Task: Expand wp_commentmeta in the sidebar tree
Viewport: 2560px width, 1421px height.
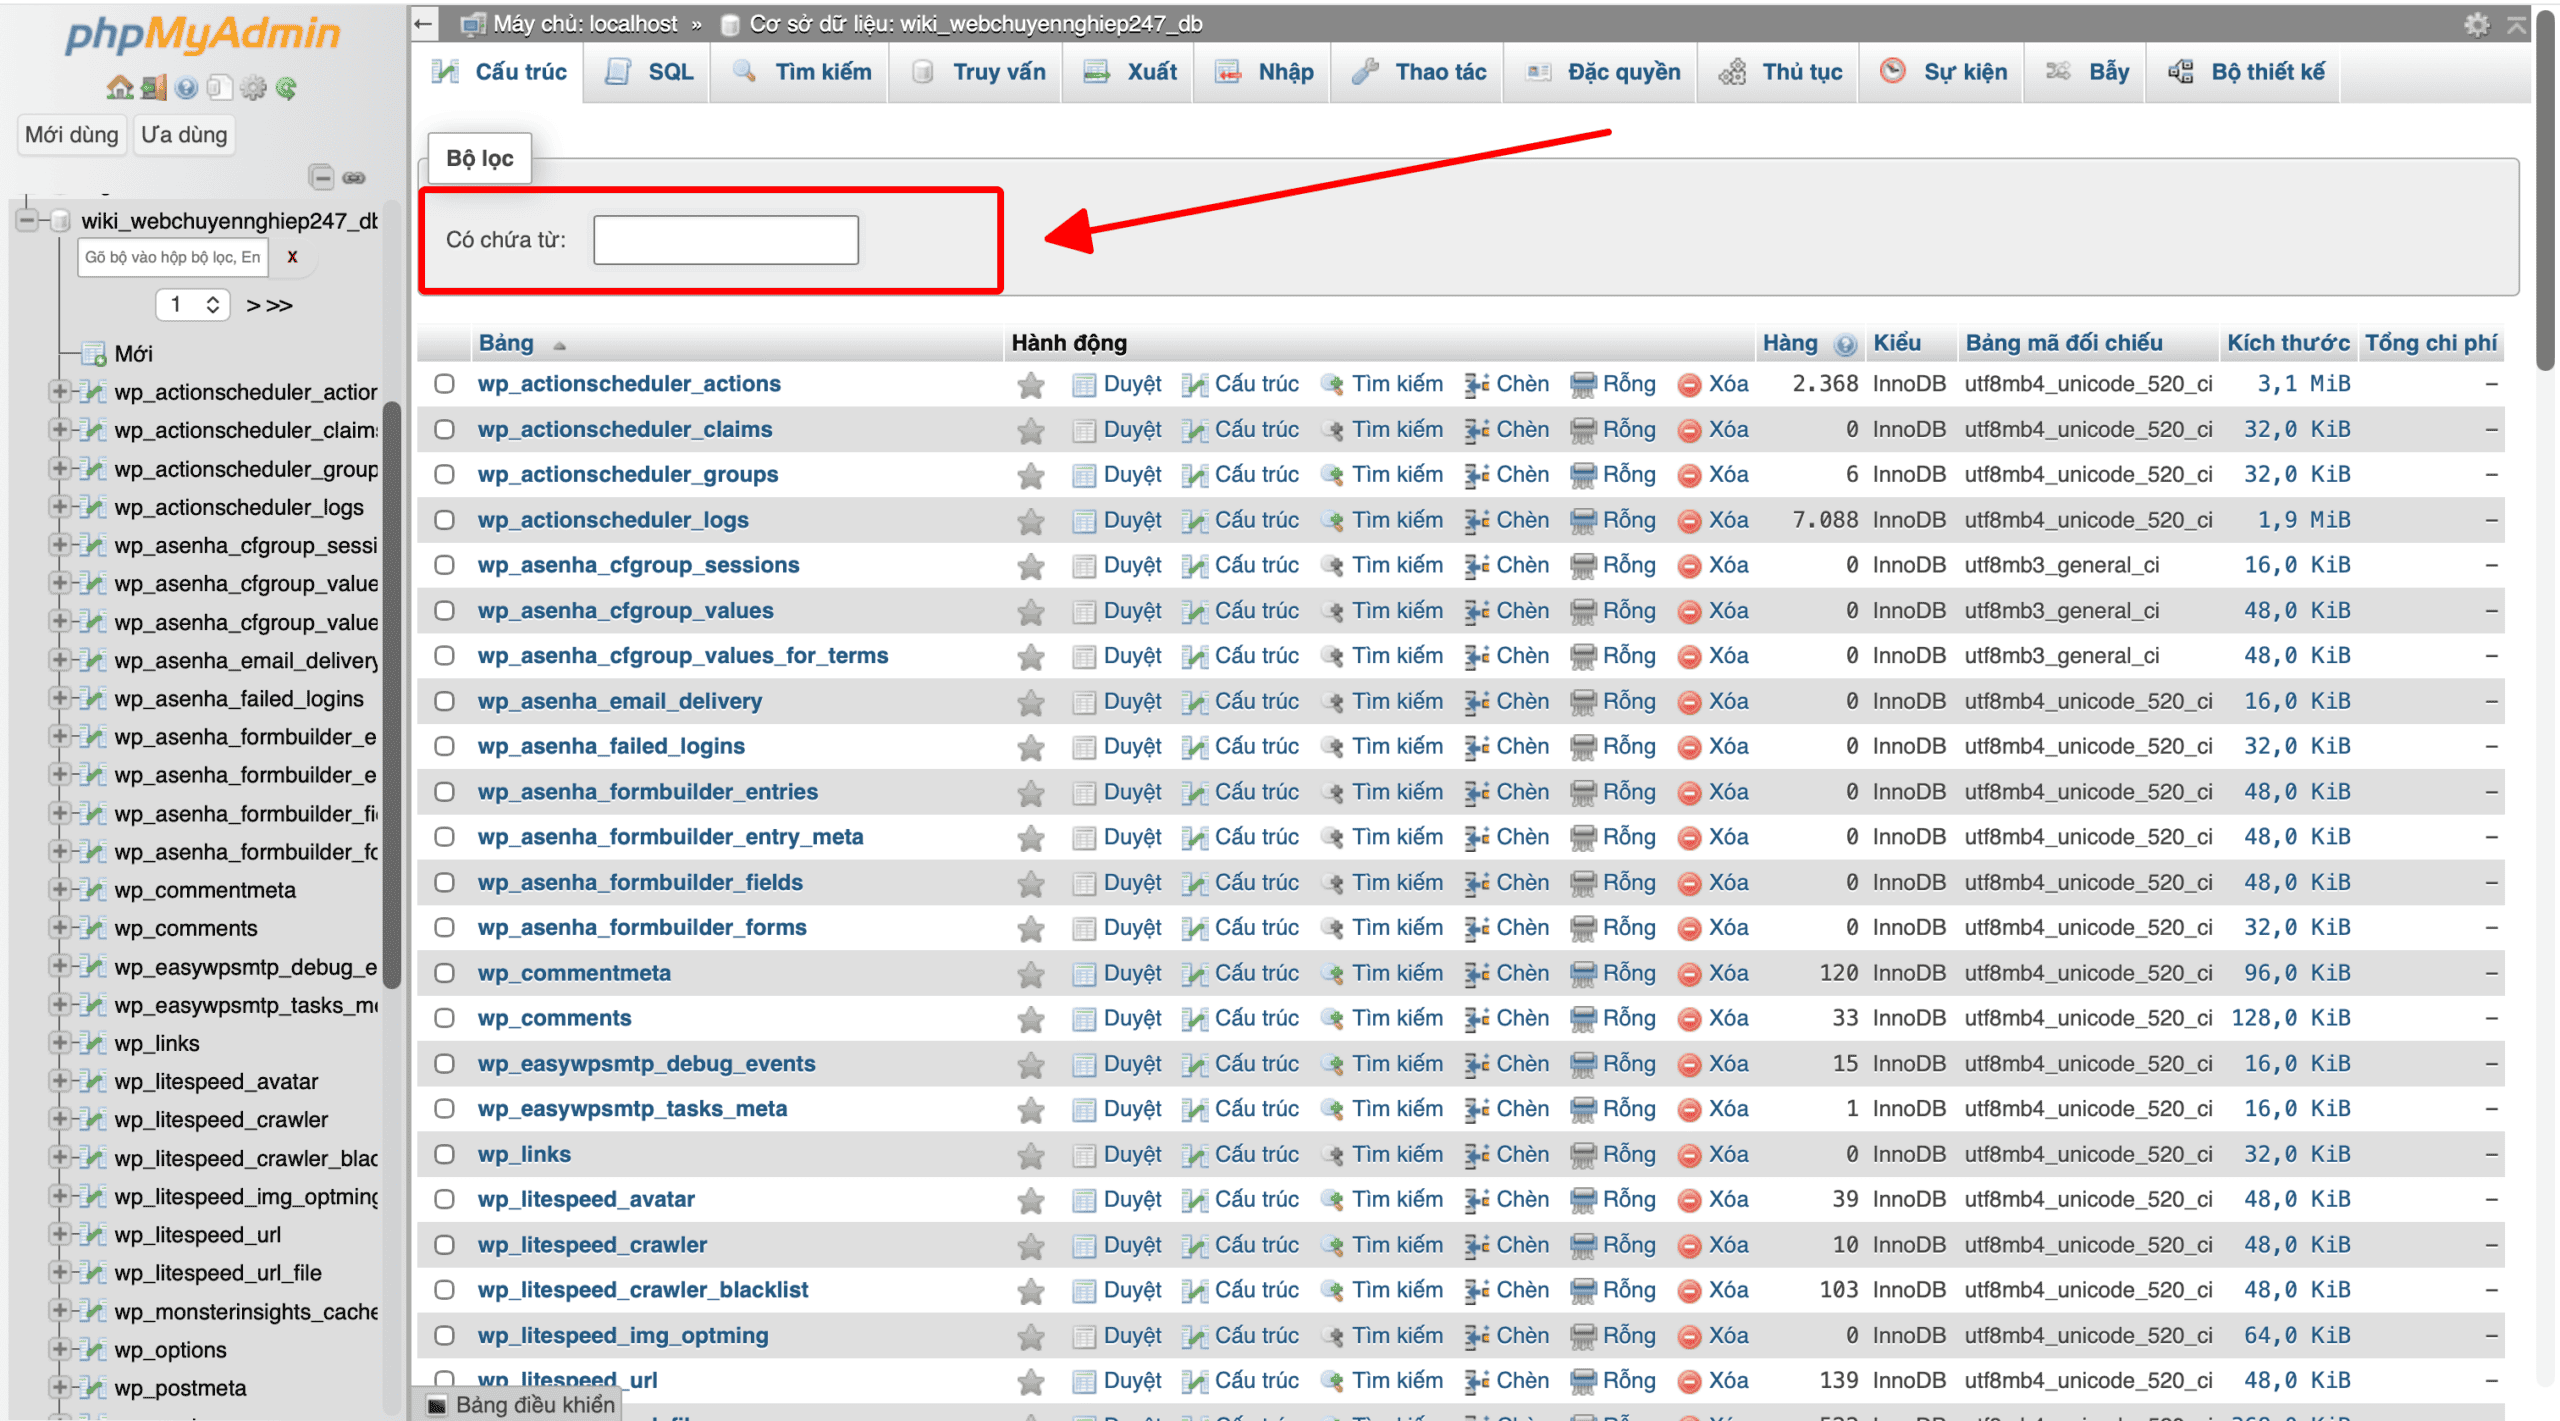Action: (59, 889)
